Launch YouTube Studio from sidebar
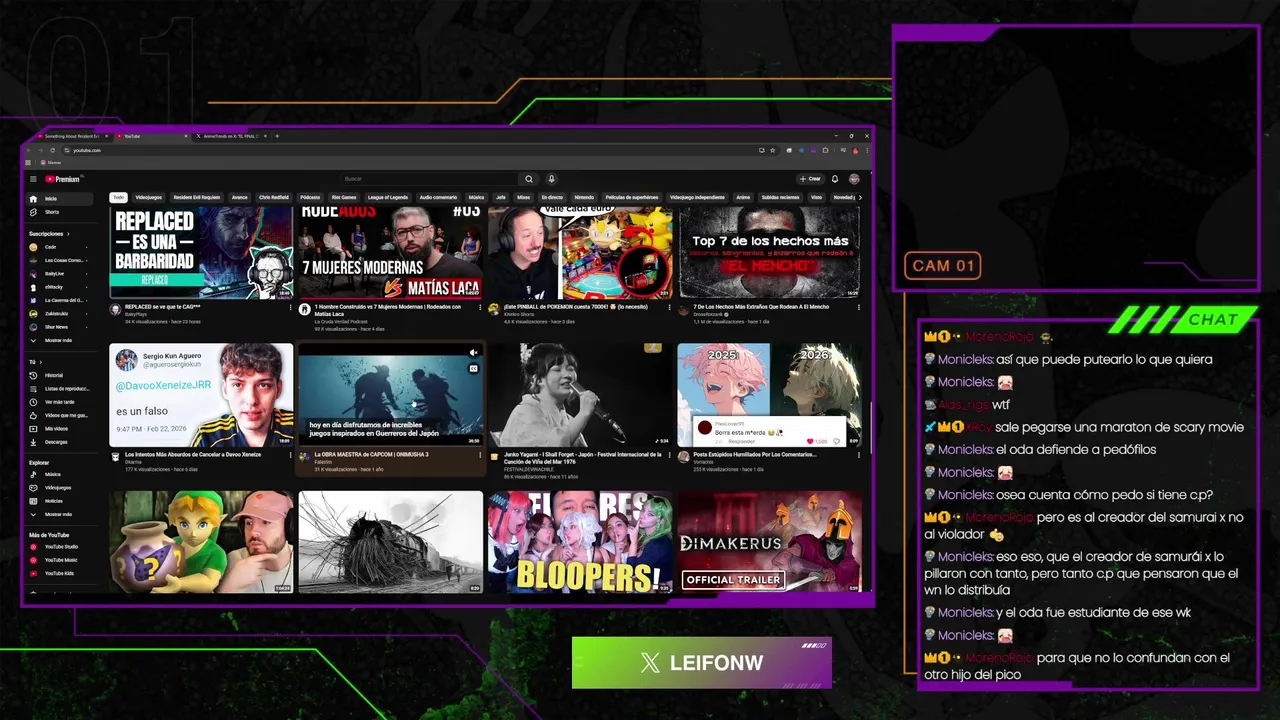Screen dimensions: 1280x720 [x=59, y=547]
